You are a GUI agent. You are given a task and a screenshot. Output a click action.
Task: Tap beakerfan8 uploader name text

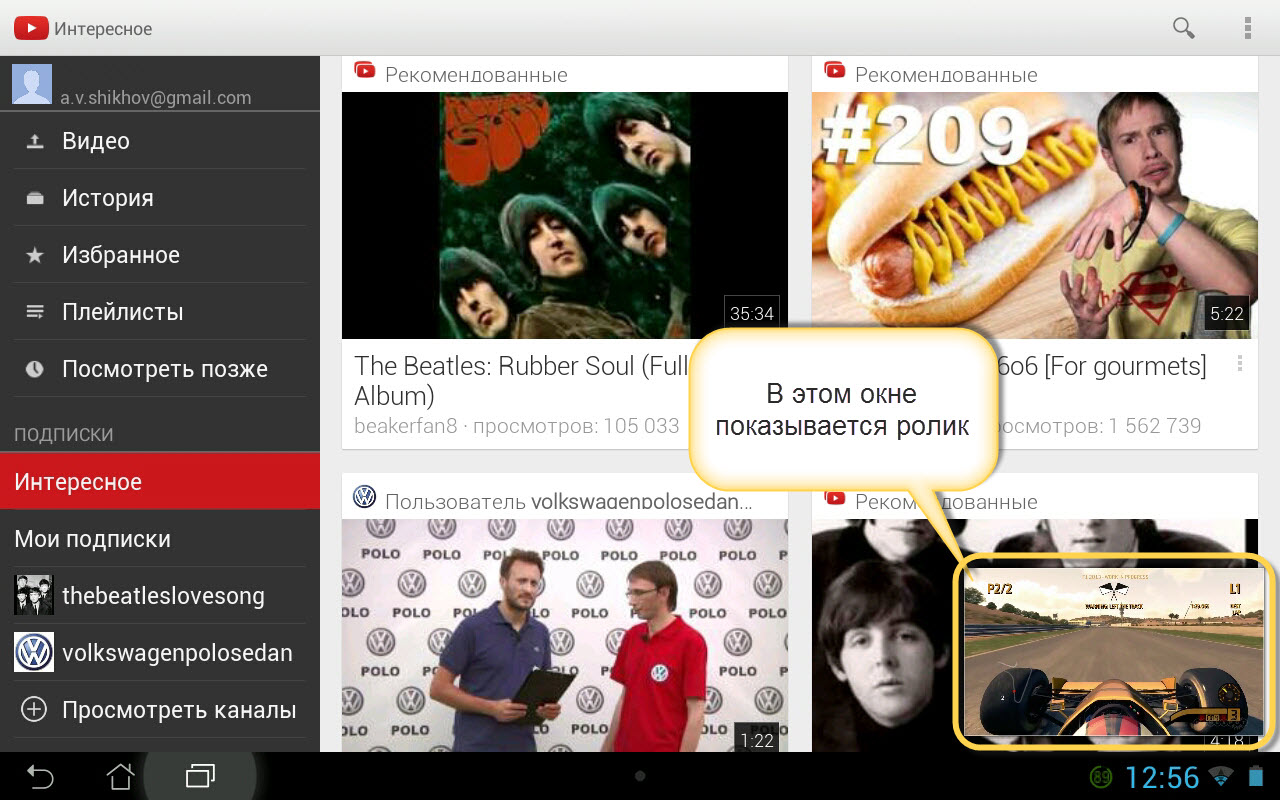pos(405,426)
